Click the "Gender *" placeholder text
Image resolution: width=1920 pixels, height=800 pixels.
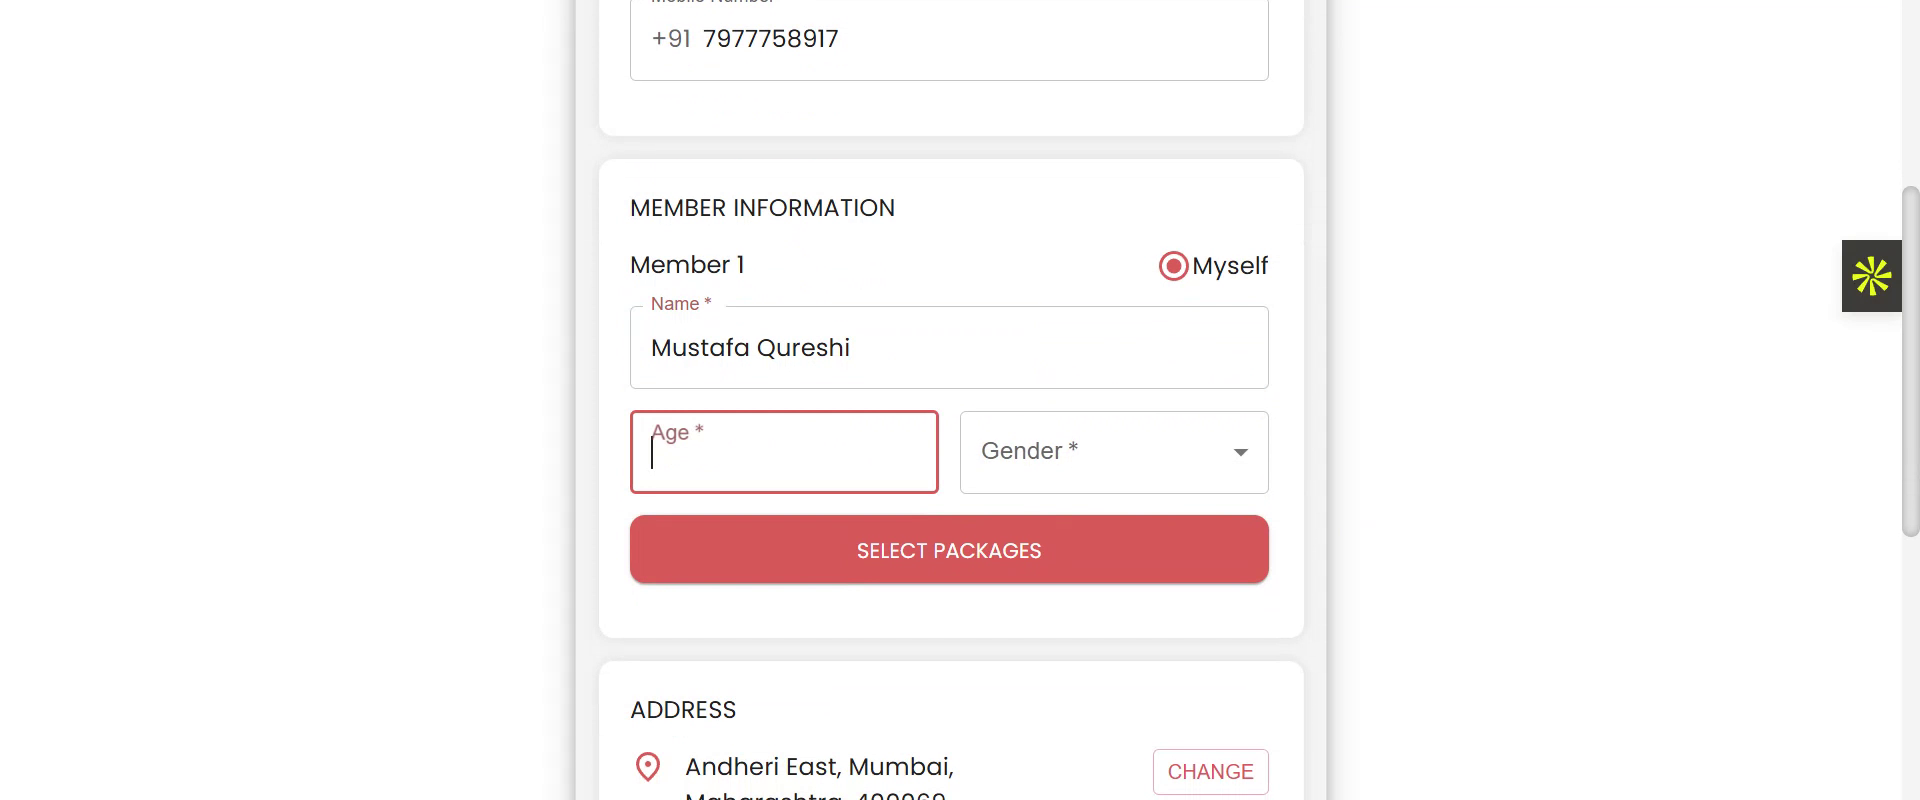pyautogui.click(x=1029, y=451)
